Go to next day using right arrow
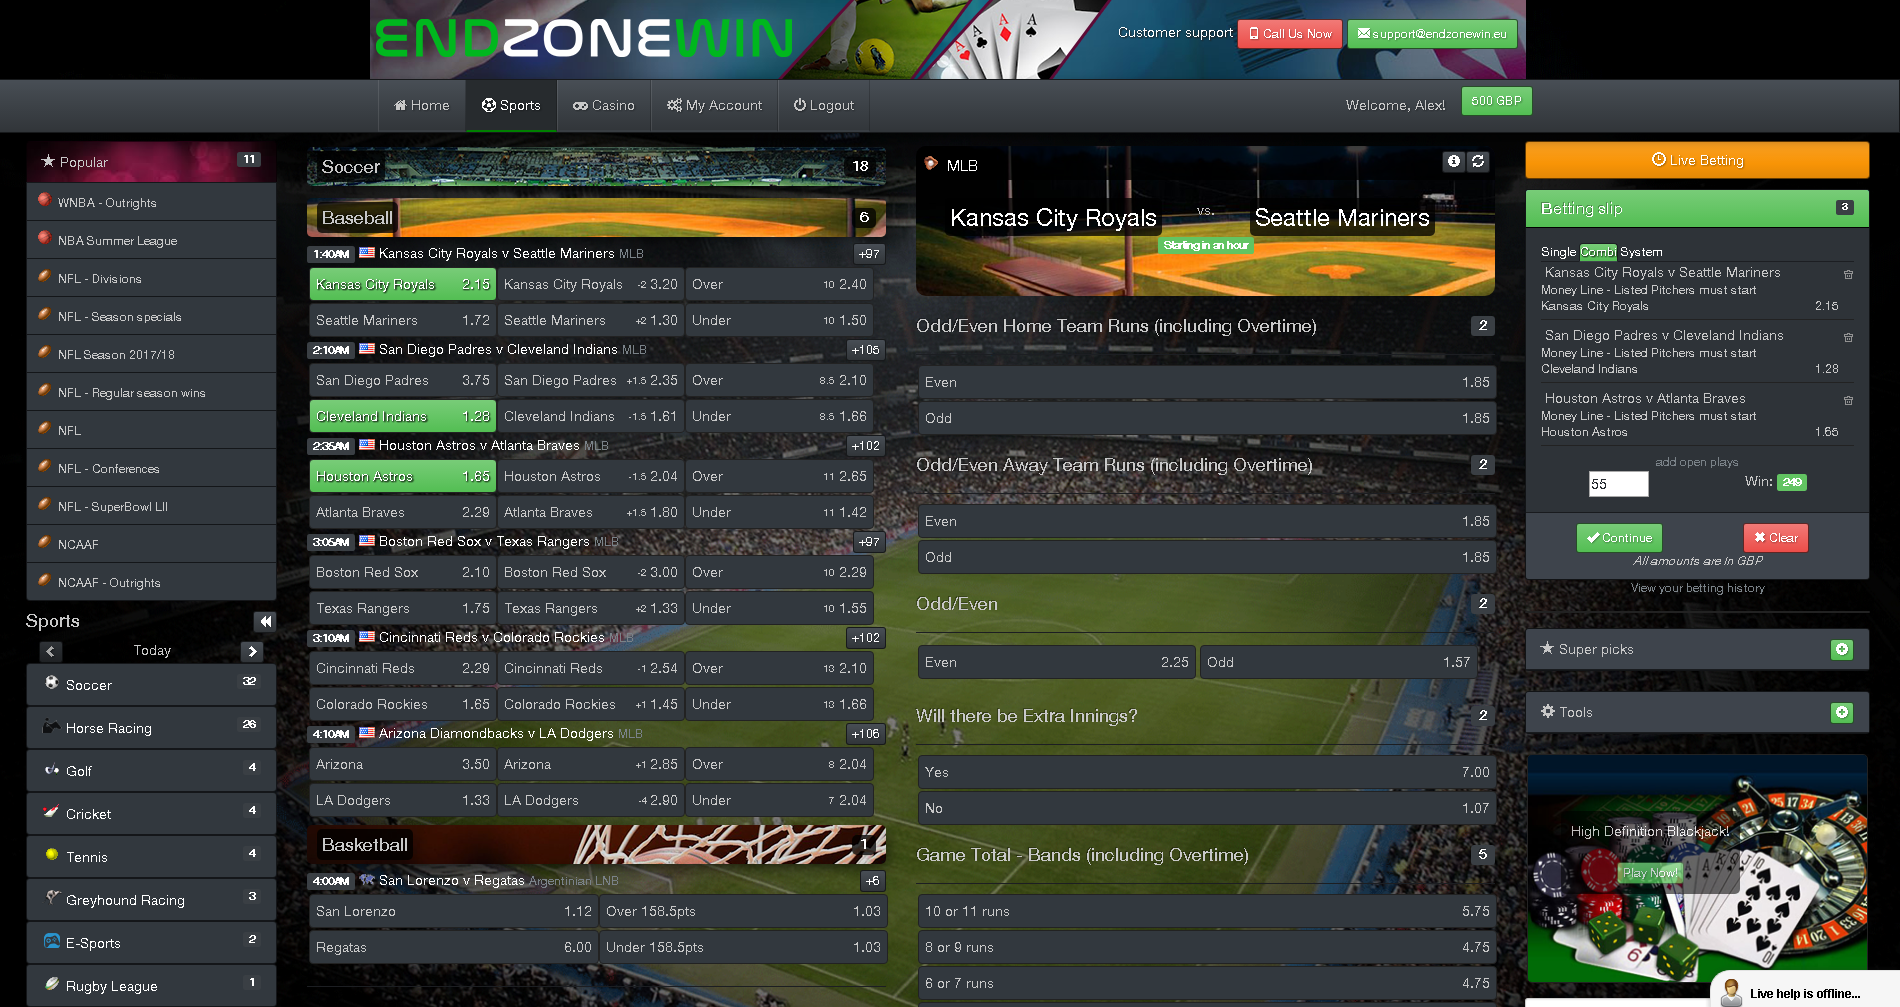Viewport: 1900px width, 1007px height. click(252, 651)
